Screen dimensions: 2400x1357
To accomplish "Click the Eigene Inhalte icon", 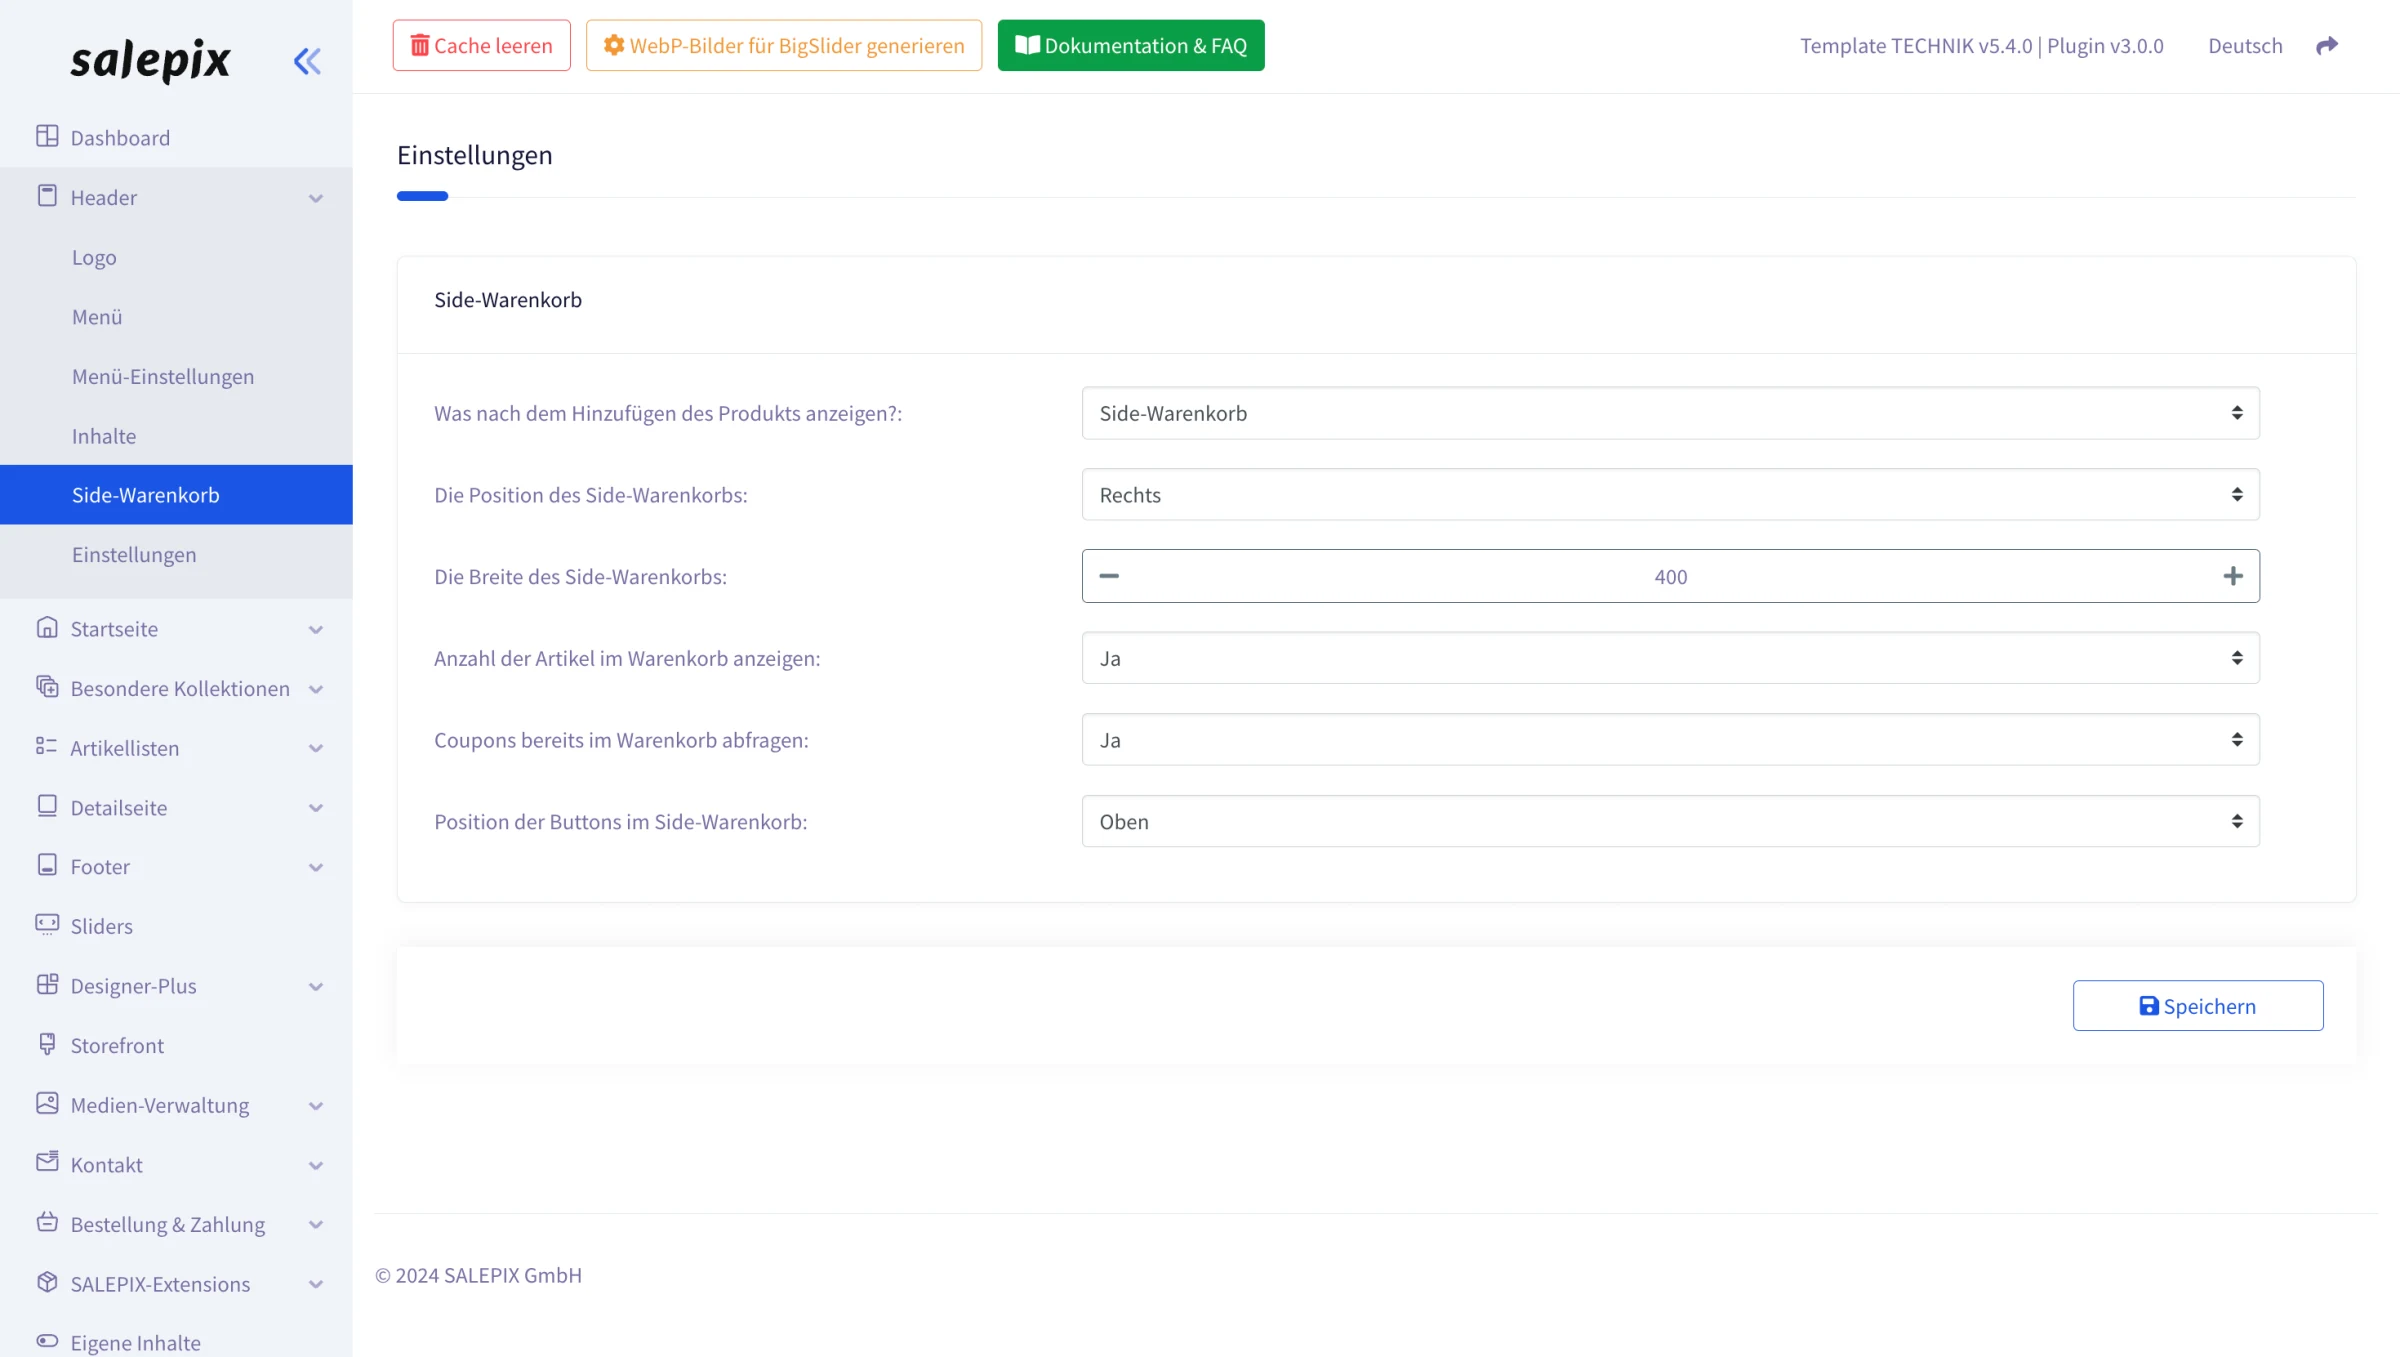I will (47, 1341).
